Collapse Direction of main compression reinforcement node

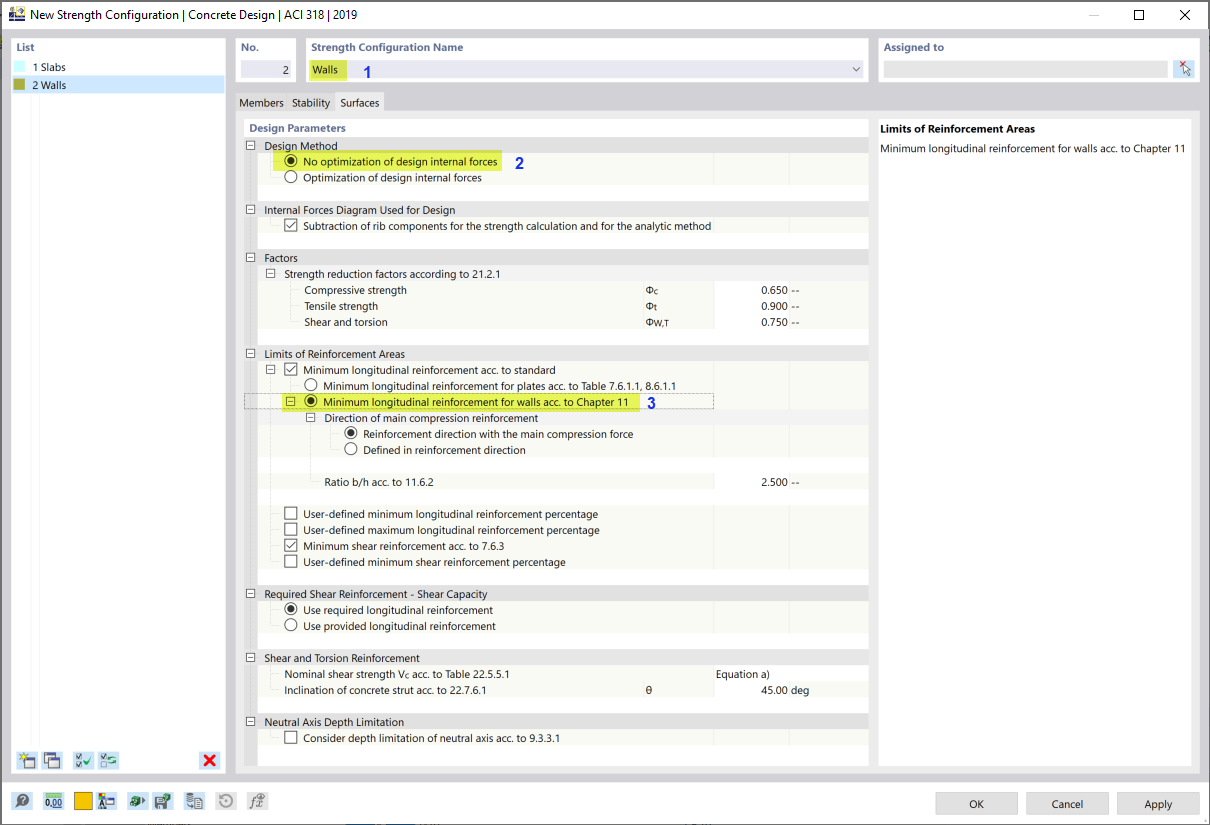click(x=311, y=417)
